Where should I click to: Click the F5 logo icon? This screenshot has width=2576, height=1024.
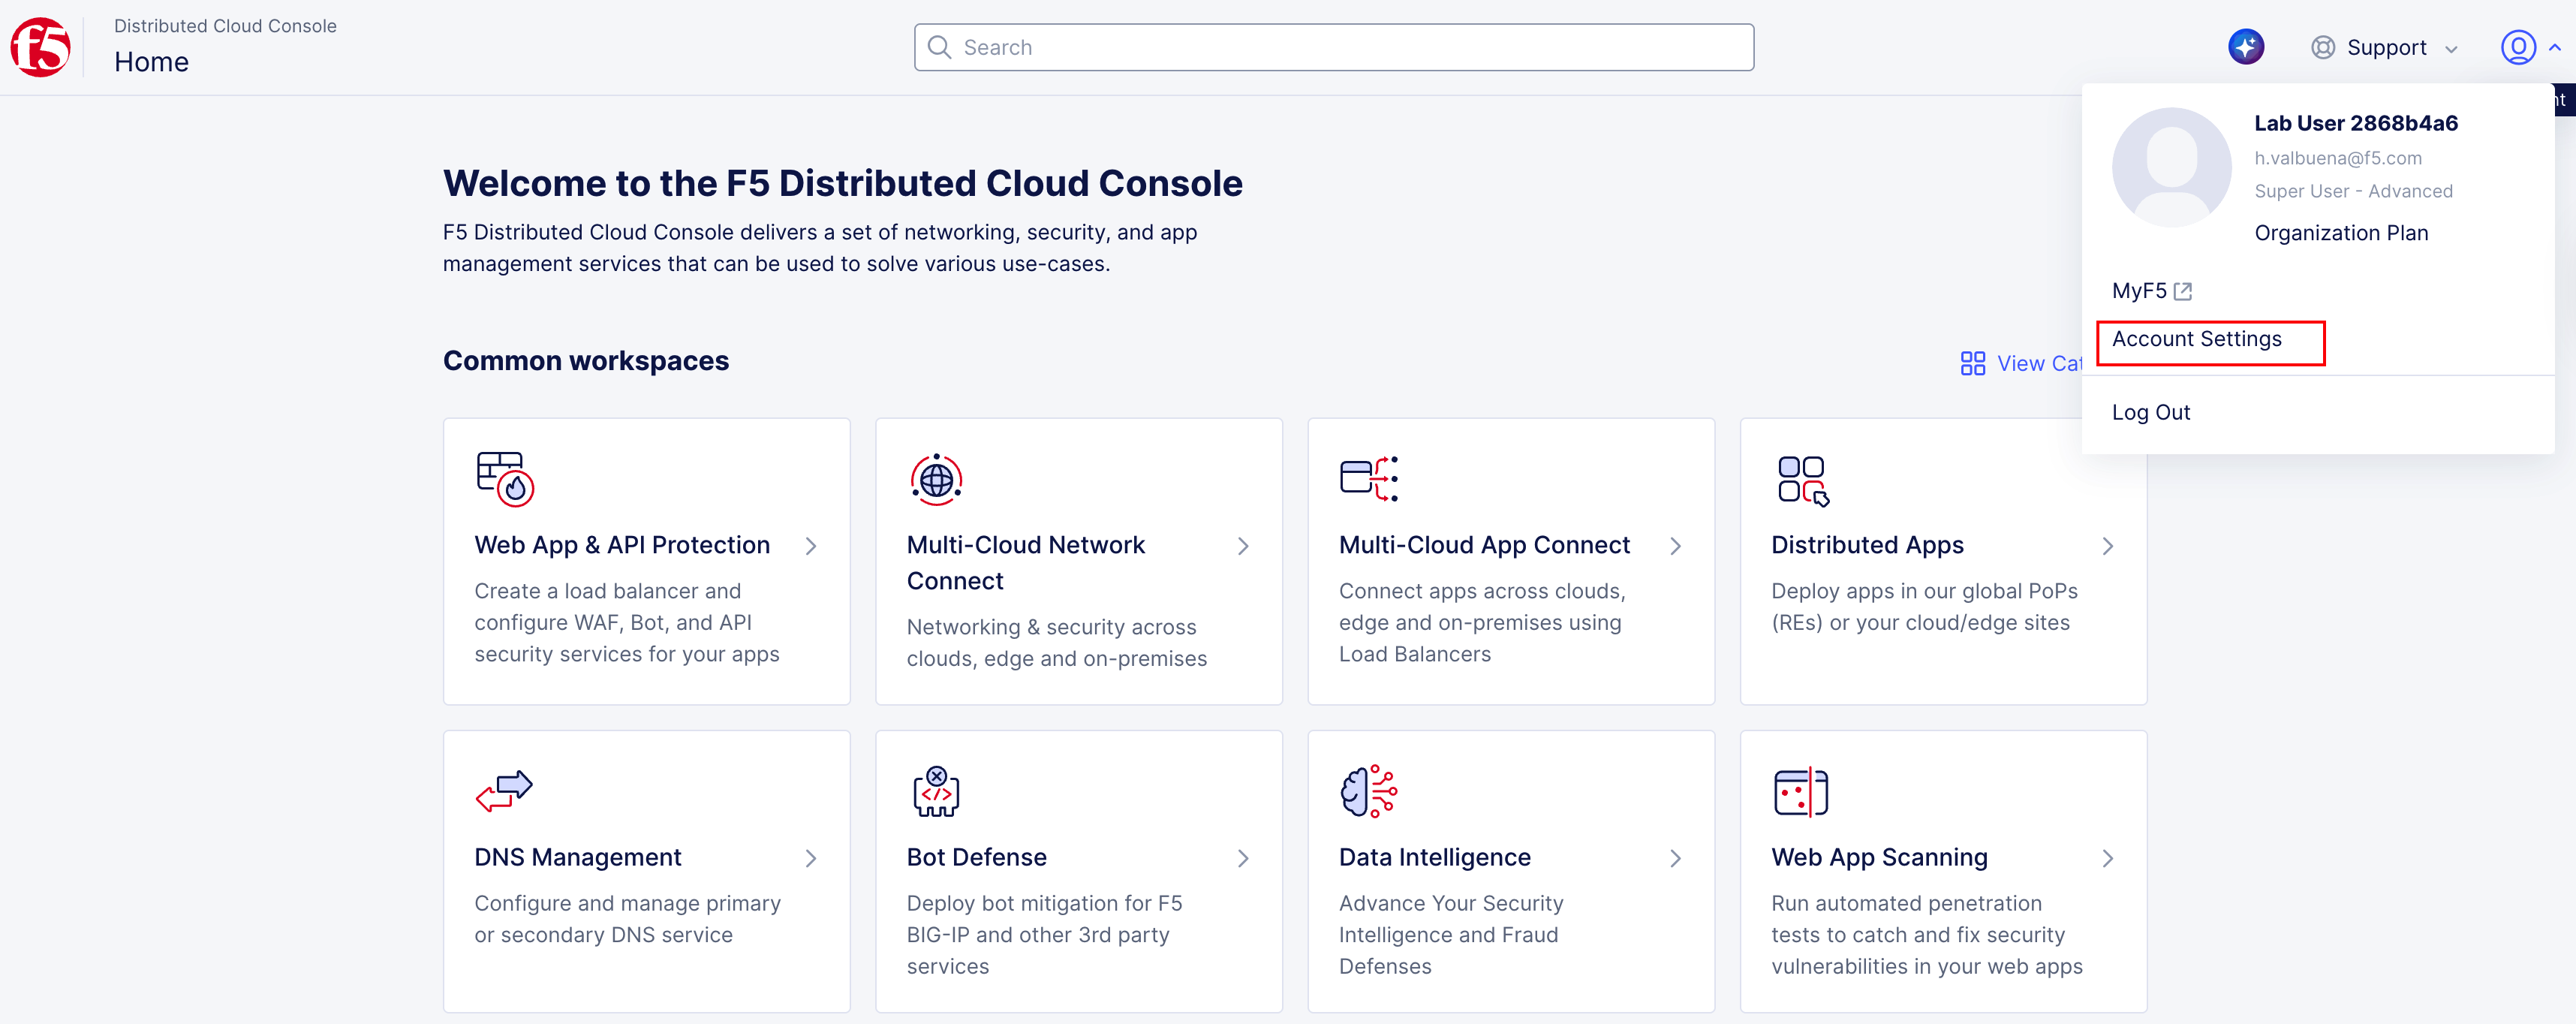coord(40,47)
